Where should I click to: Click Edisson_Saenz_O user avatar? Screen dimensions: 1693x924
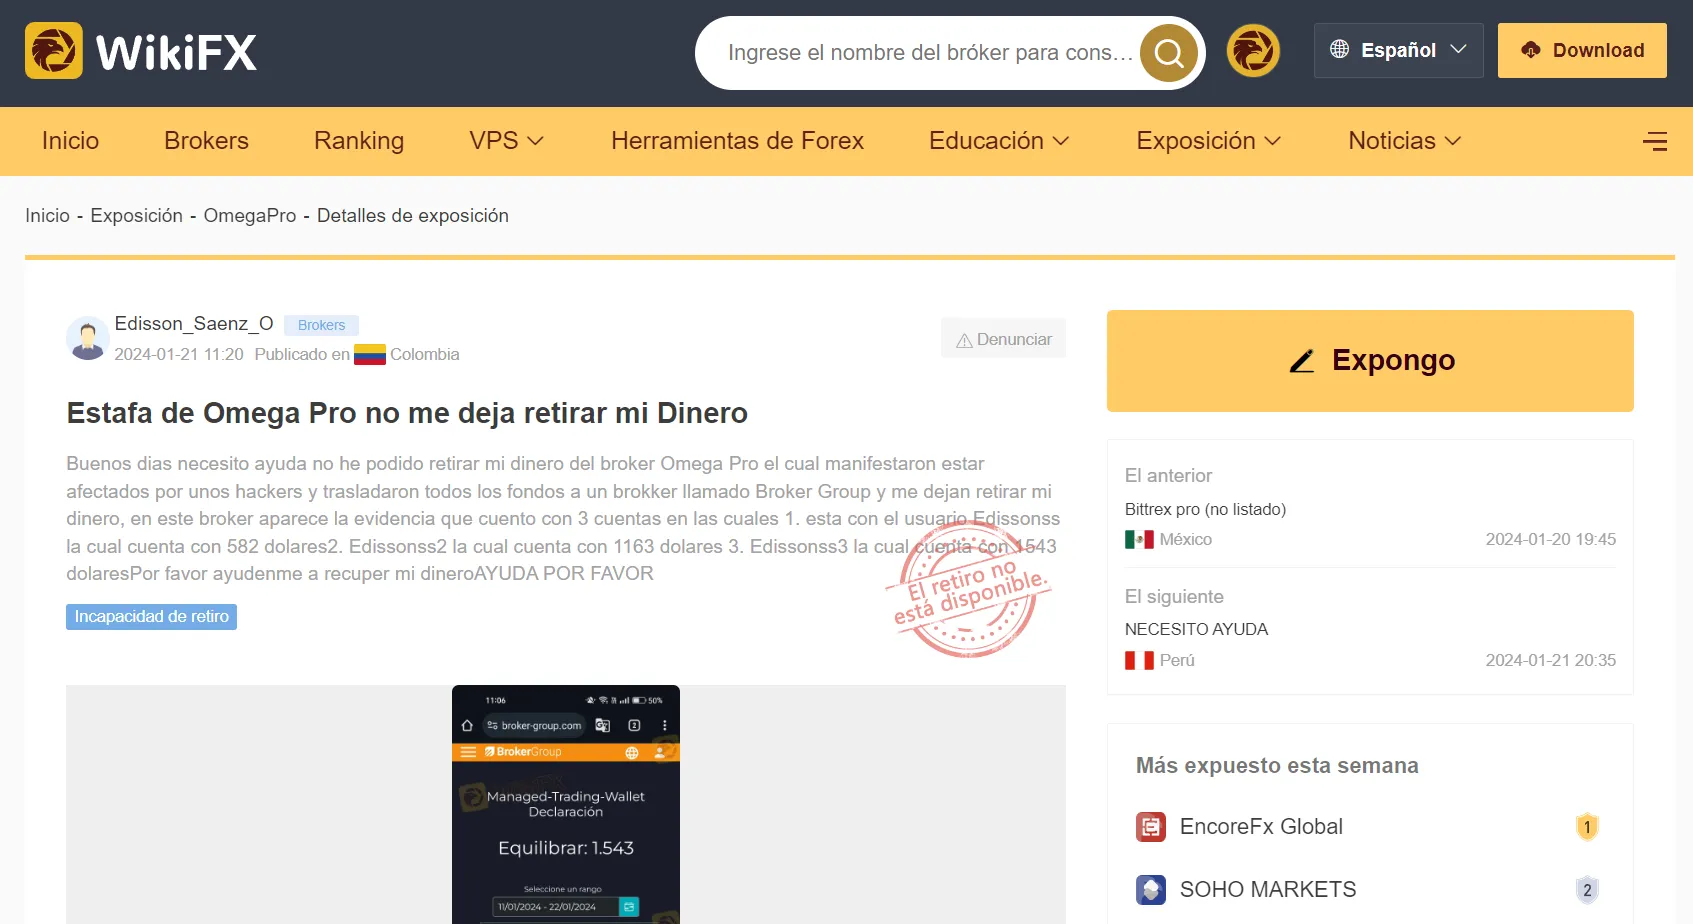[88, 338]
